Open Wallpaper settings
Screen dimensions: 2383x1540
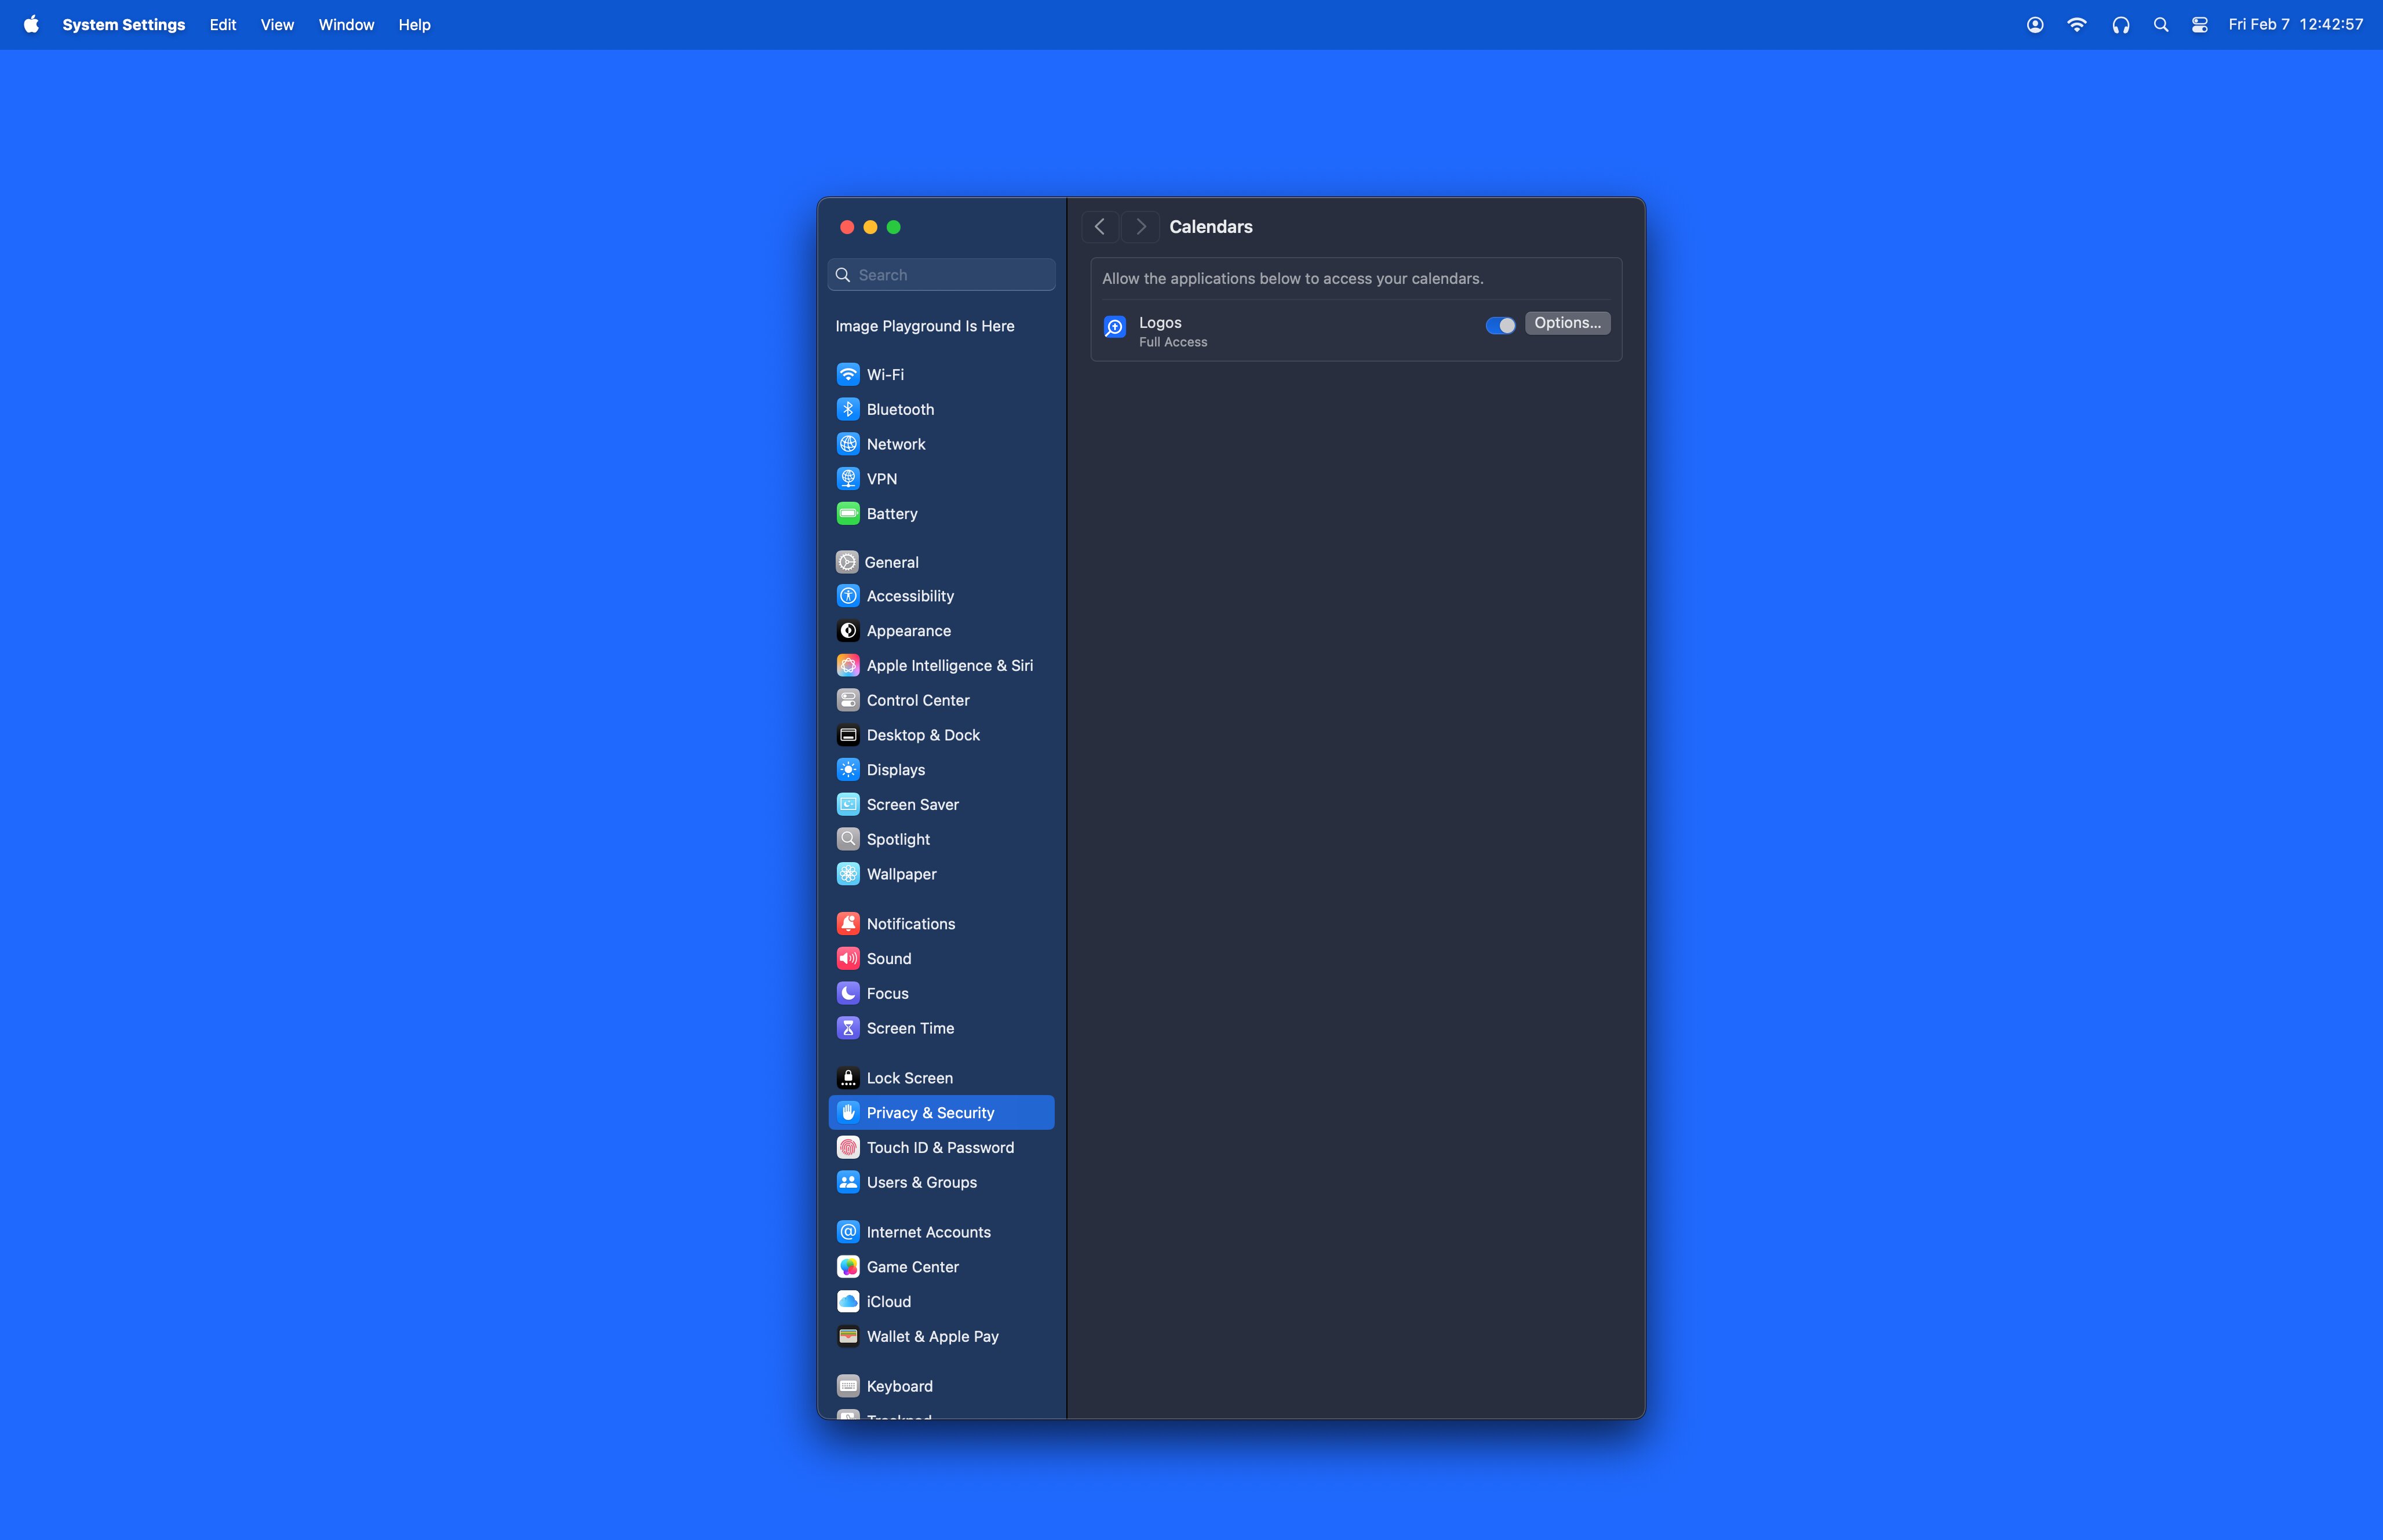pyautogui.click(x=941, y=874)
